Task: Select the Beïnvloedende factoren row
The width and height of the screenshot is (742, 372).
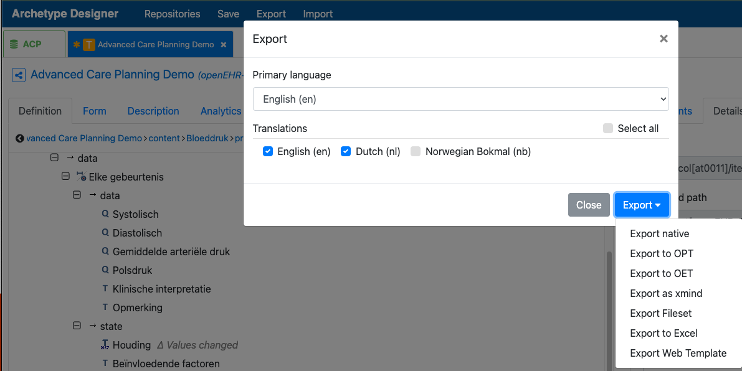Action: click(166, 363)
